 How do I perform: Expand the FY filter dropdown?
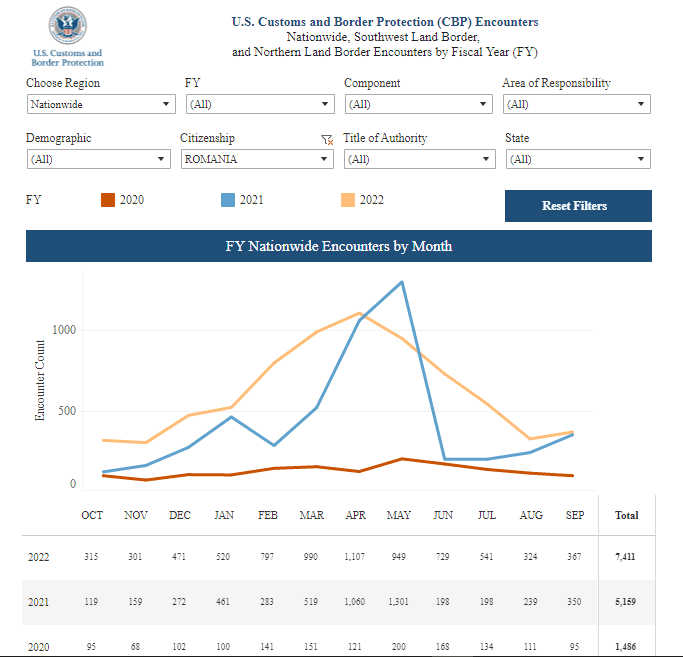[x=259, y=104]
